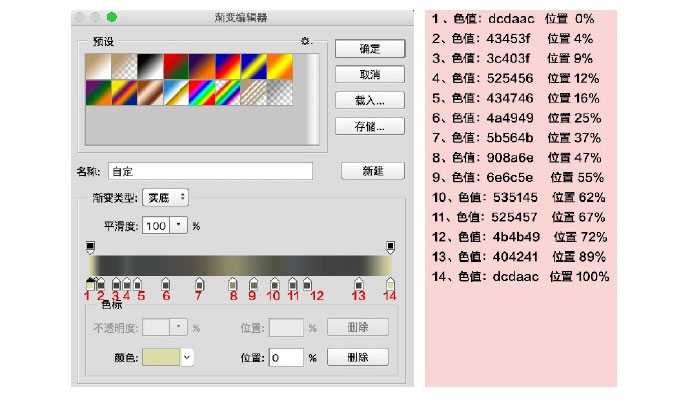Viewport: 690px width, 414px height.
Task: Select color stop number 8 marker
Action: pos(233,284)
